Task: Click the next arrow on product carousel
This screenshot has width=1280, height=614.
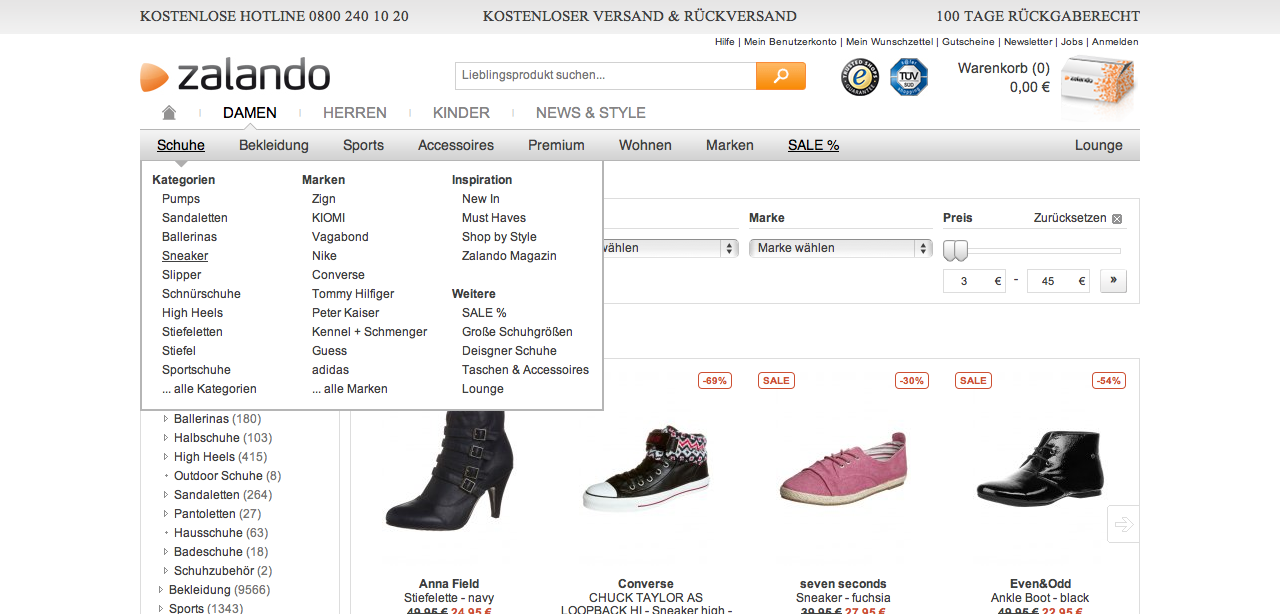Action: pyautogui.click(x=1123, y=524)
